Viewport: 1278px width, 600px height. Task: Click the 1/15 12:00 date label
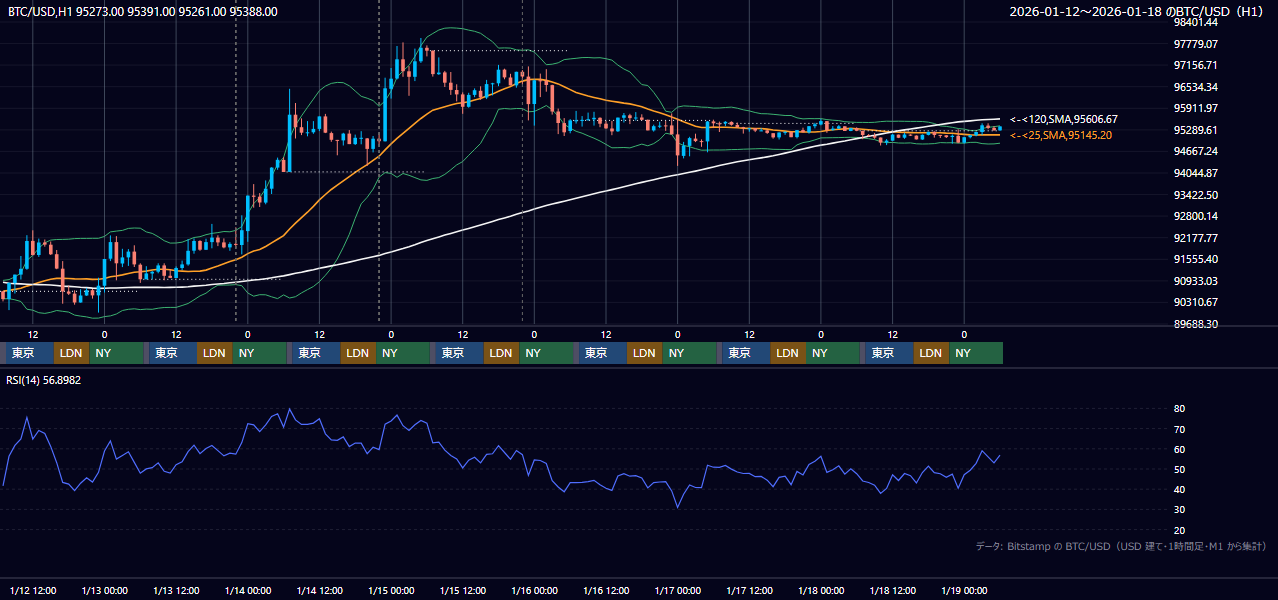(x=463, y=590)
